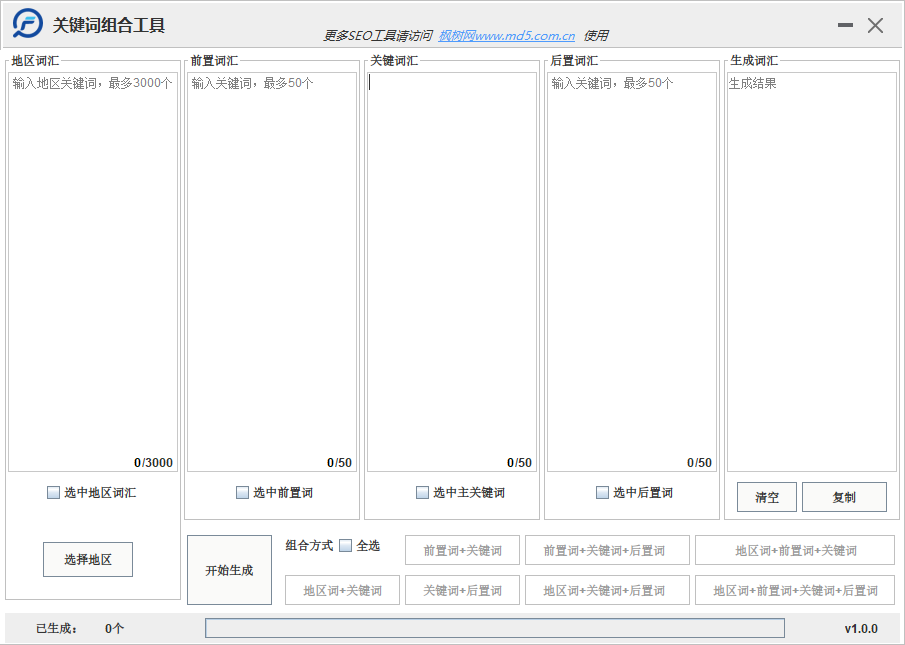Minimize the keyword tool window
The height and width of the screenshot is (645, 905).
[845, 26]
